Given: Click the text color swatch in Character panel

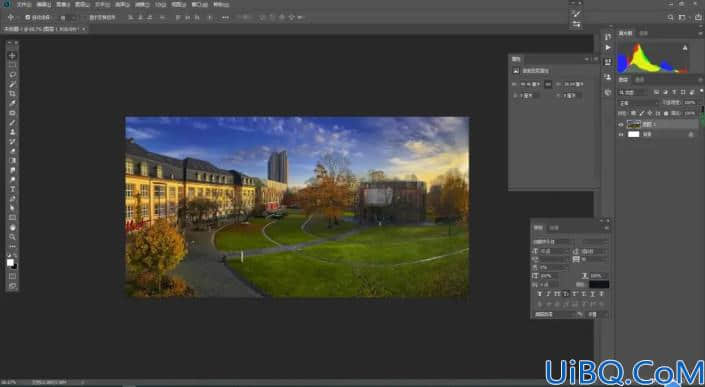Looking at the screenshot, I should tap(599, 284).
